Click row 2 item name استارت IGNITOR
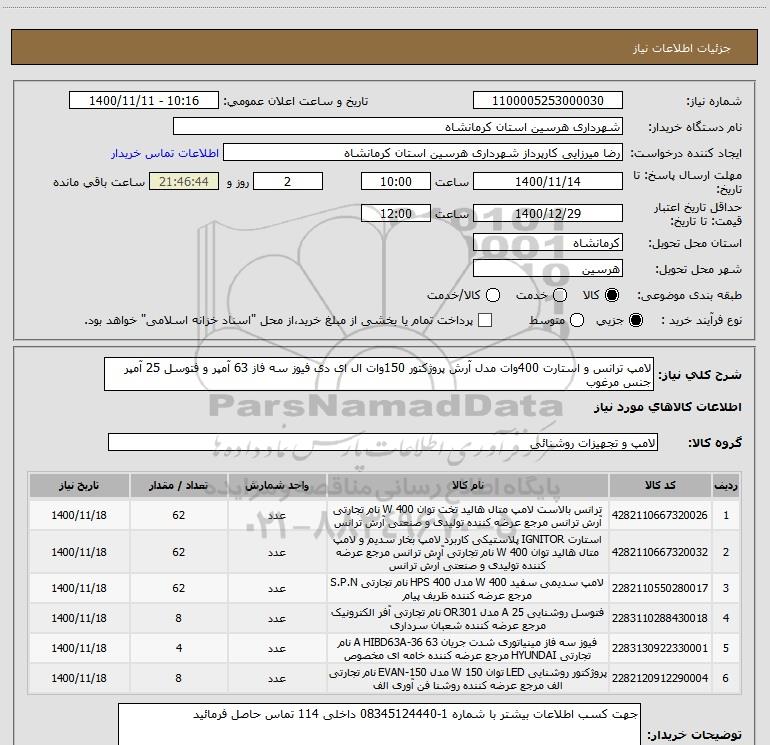770x745 pixels. tap(468, 552)
